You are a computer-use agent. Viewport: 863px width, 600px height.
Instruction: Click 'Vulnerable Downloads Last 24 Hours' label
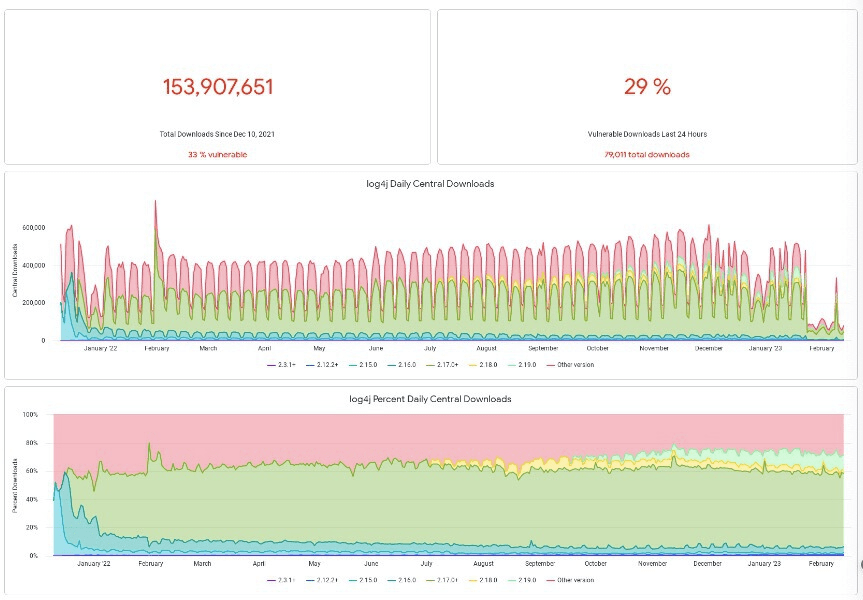[647, 134]
